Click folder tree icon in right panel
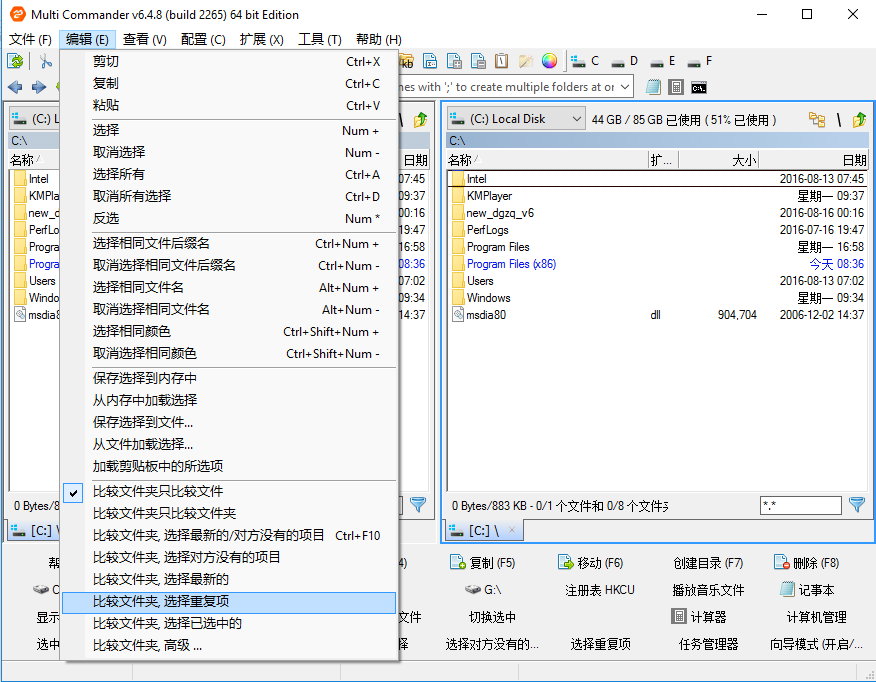 [817, 119]
